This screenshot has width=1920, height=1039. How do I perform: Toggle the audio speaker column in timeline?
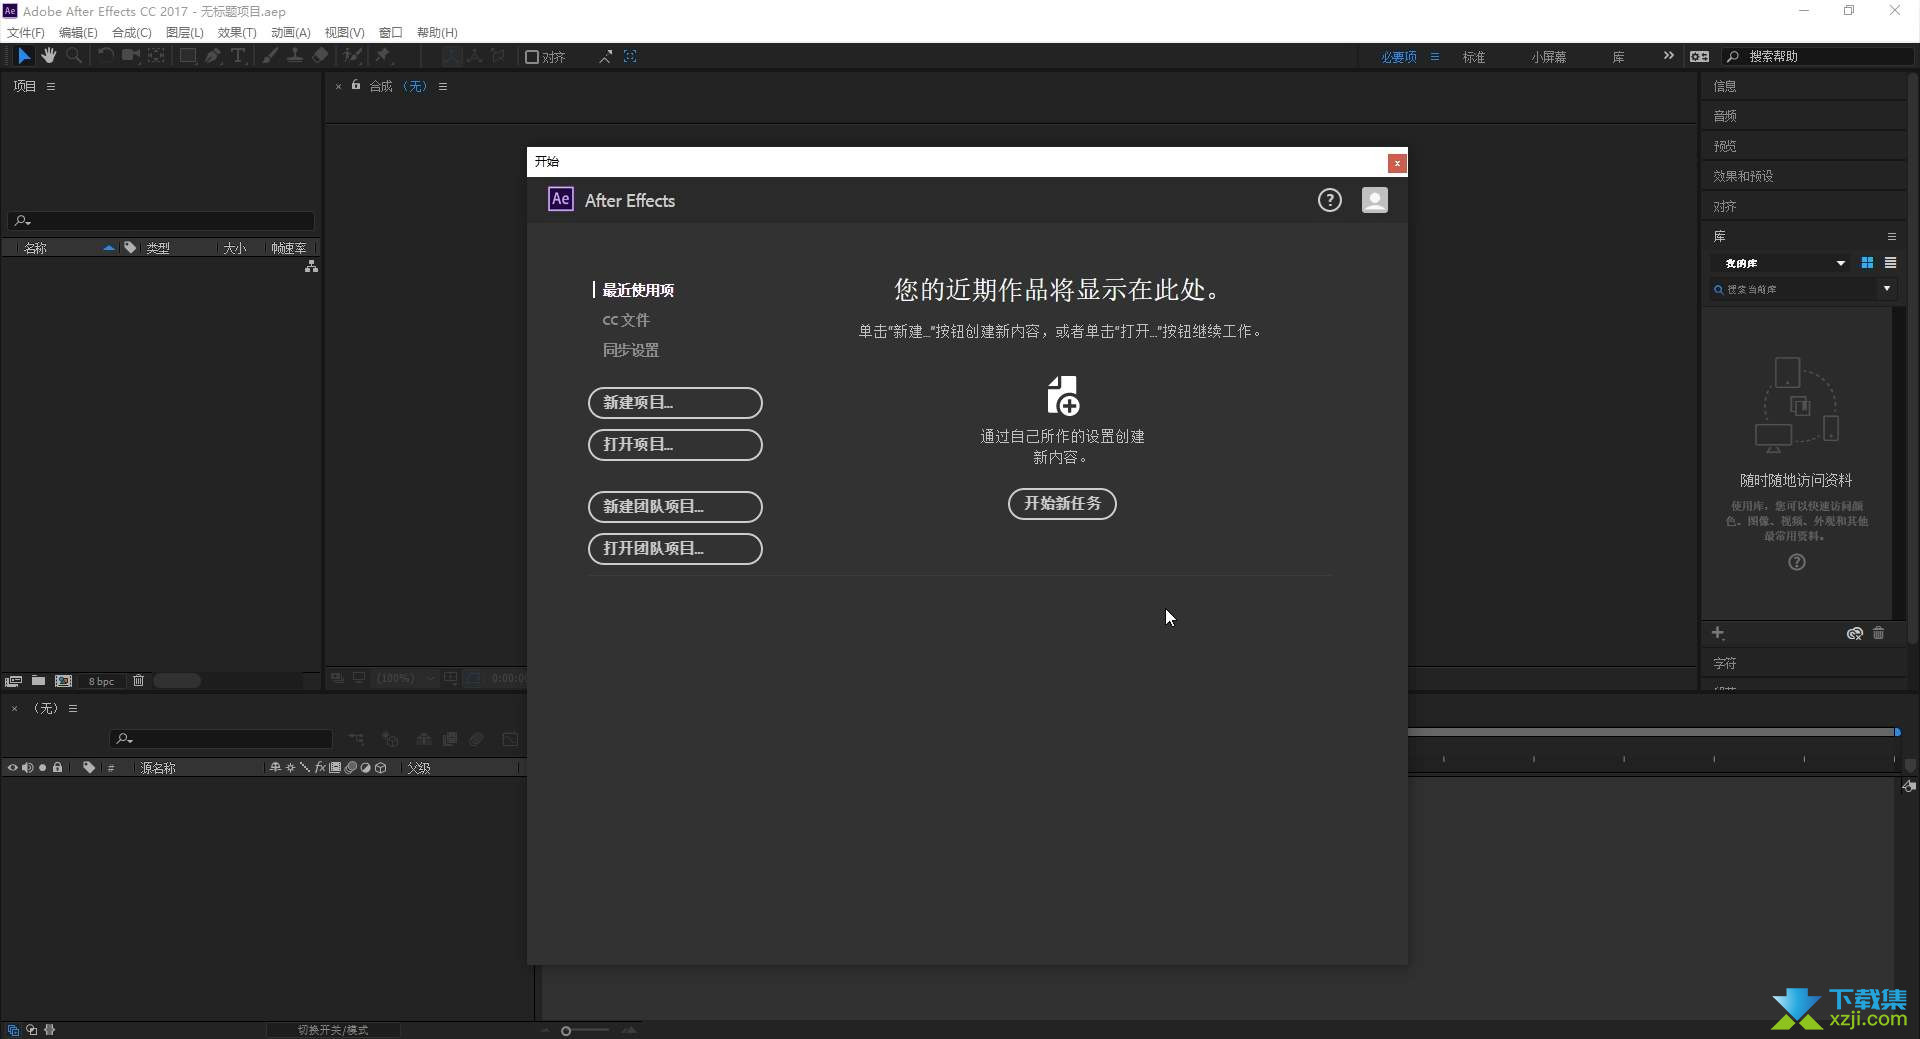27,768
